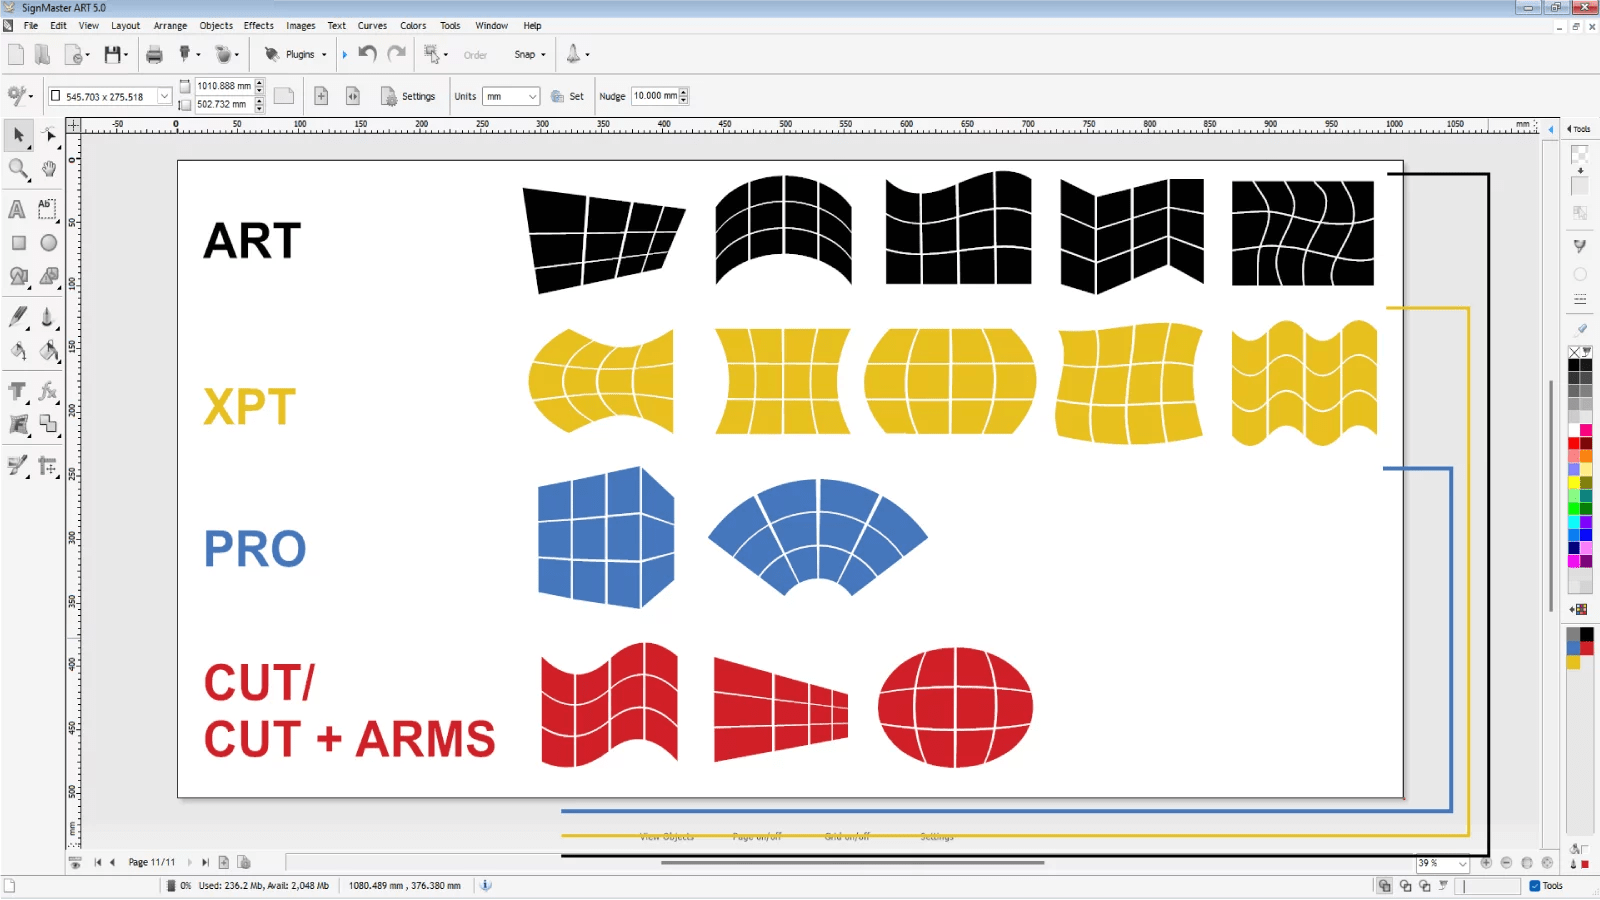Select the blue PRO cube warp shape

pyautogui.click(x=606, y=537)
